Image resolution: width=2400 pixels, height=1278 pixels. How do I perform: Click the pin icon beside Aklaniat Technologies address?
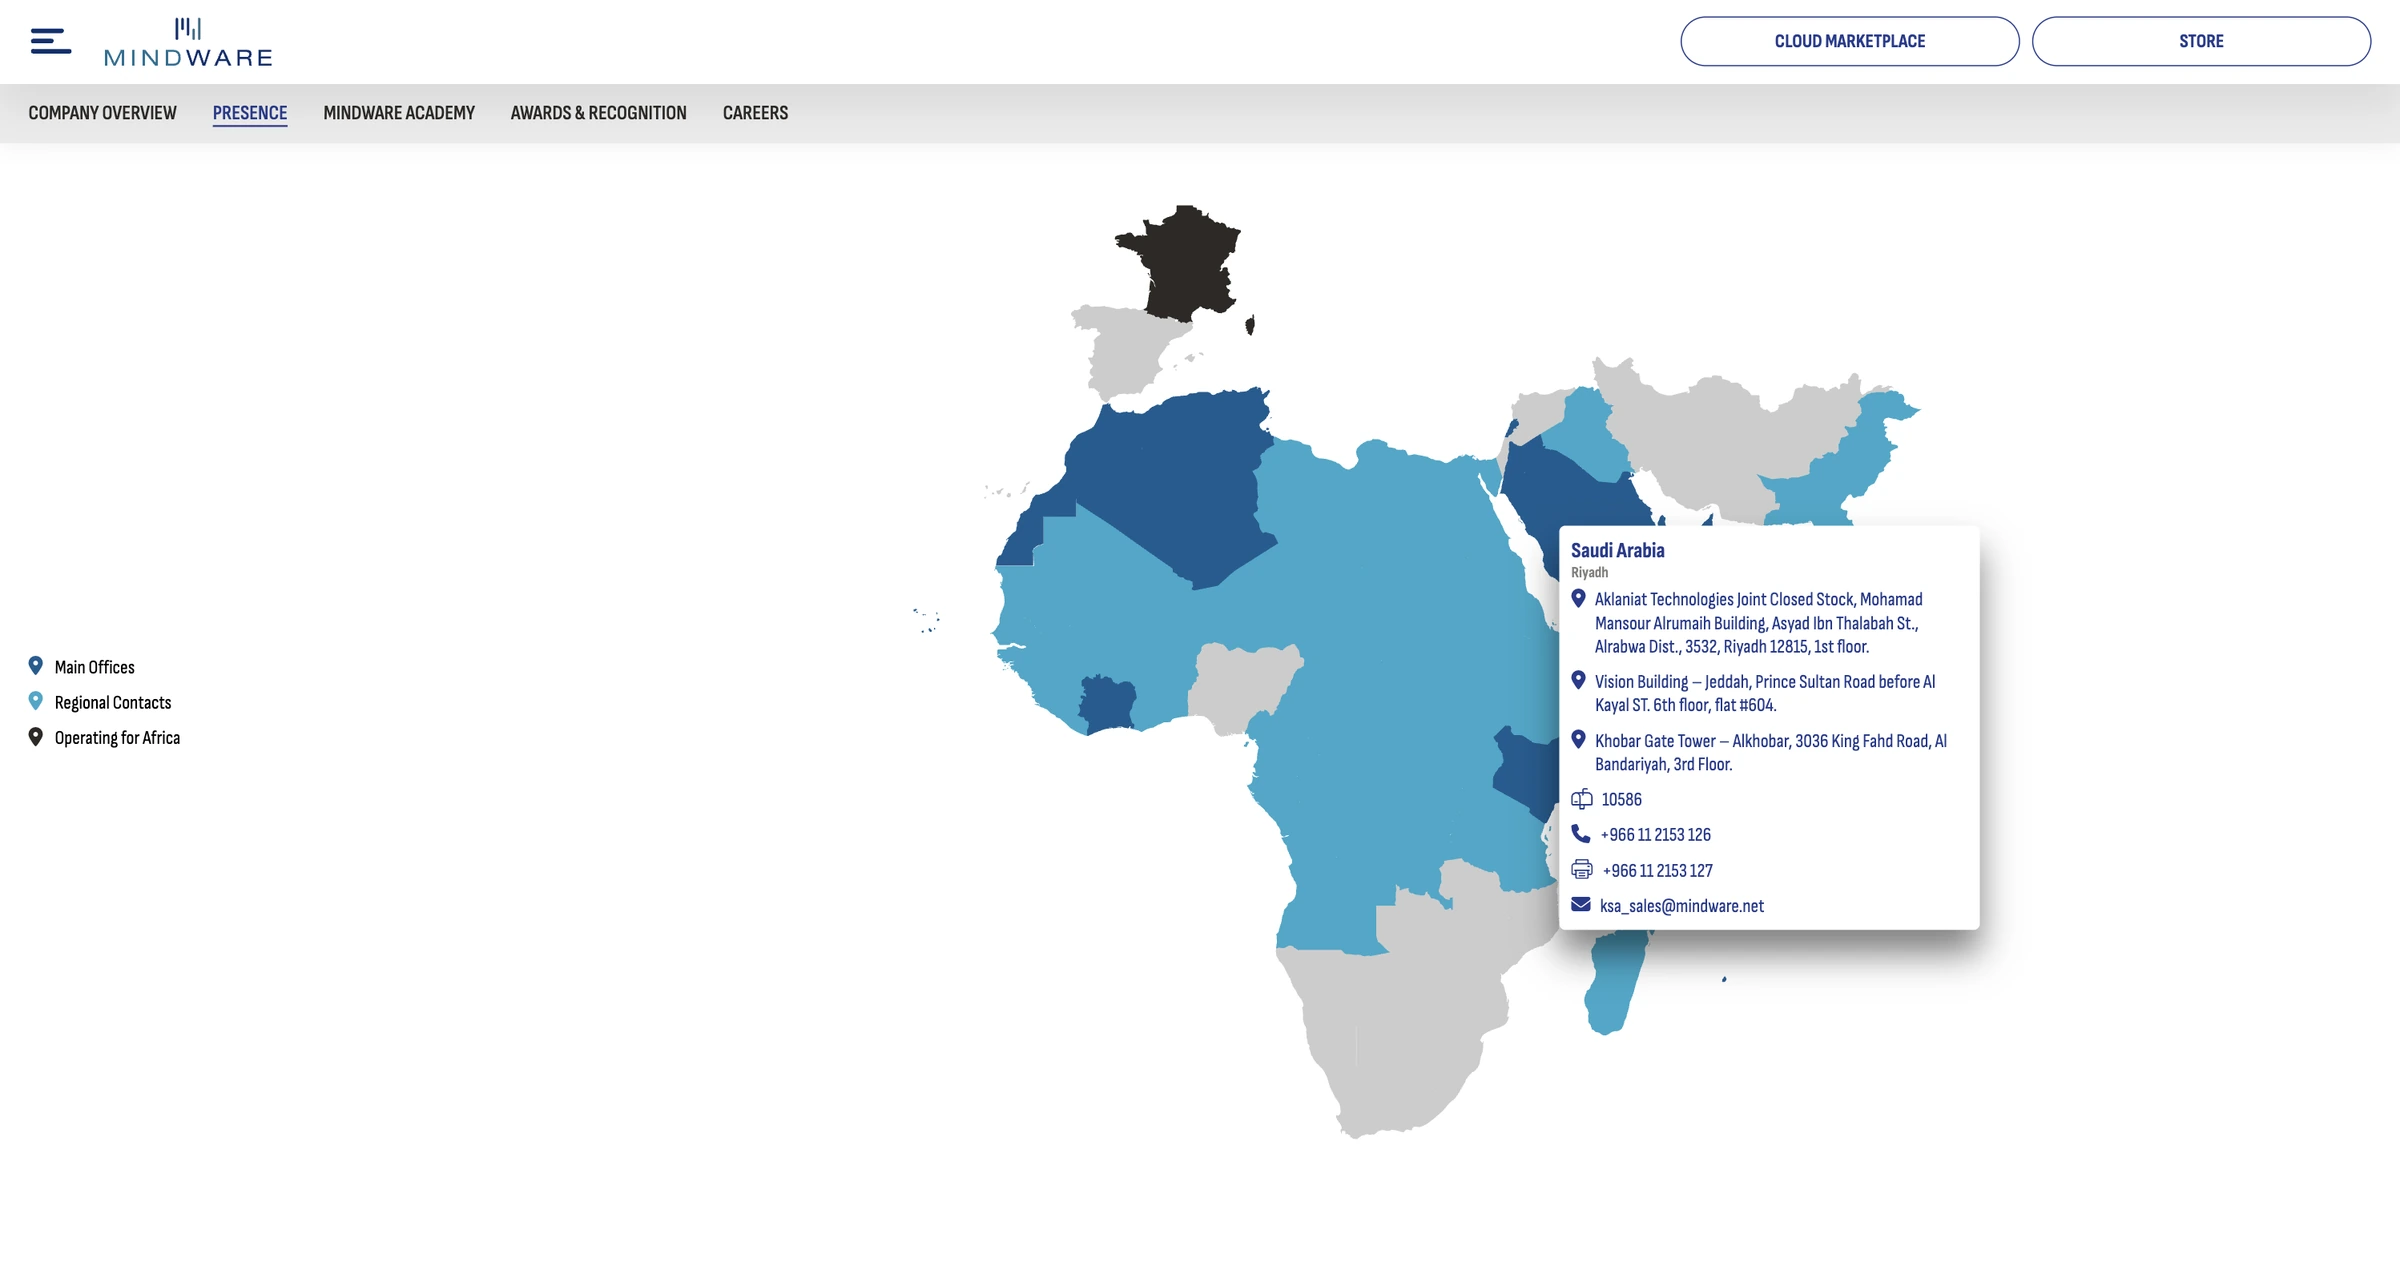(x=1579, y=599)
